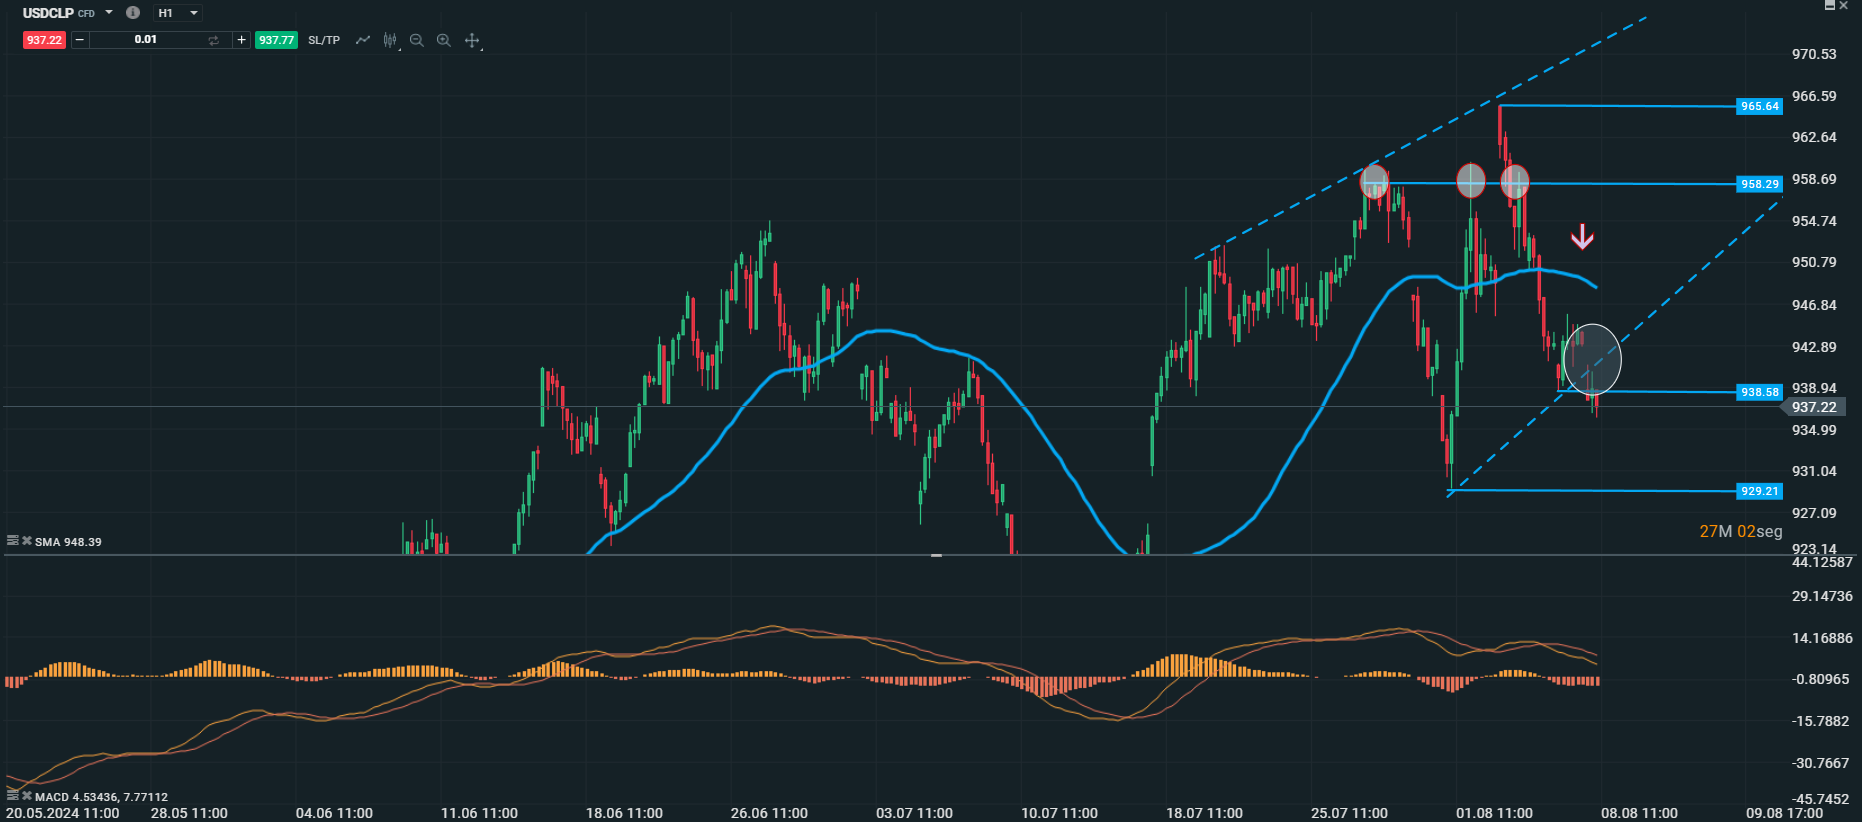The height and width of the screenshot is (822, 1862).
Task: Click the pane divider handle between chart and MACD
Action: point(936,555)
